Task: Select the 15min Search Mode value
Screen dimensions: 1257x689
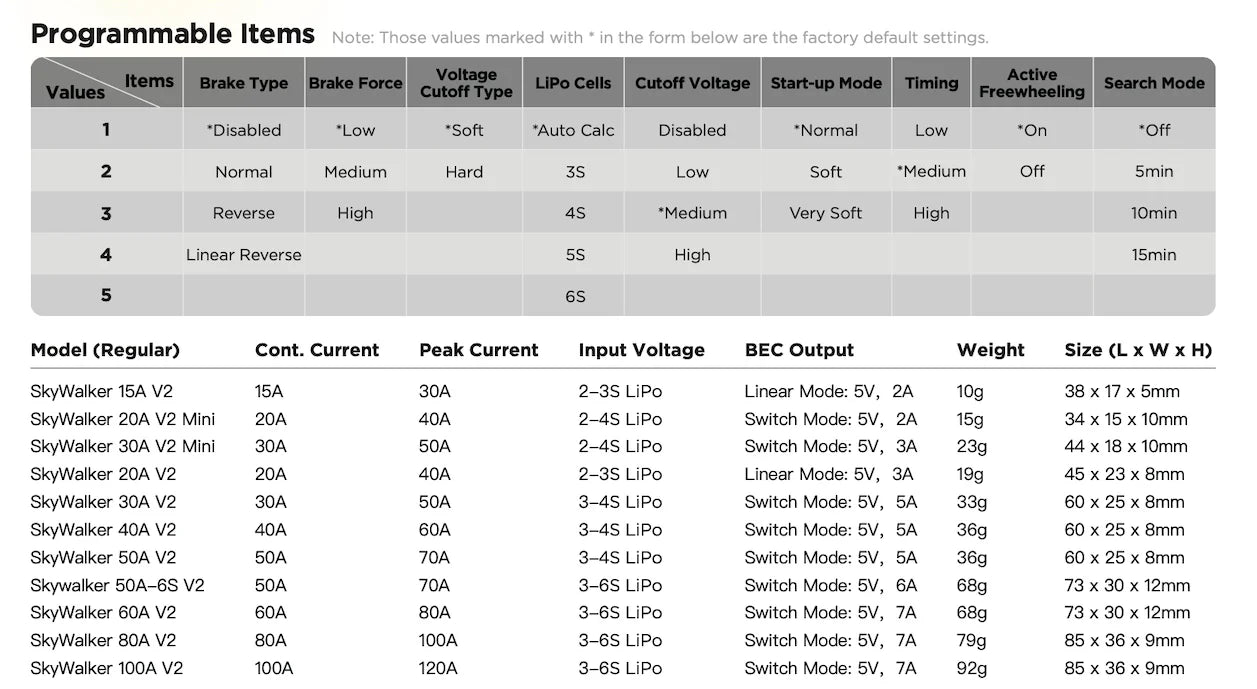Action: pyautogui.click(x=1154, y=255)
